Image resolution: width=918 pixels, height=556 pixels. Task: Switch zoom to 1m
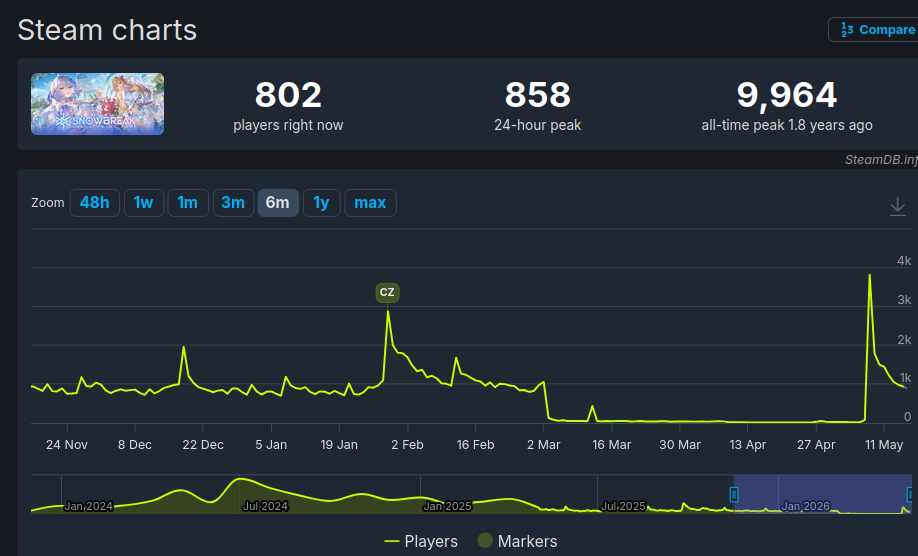pos(188,203)
